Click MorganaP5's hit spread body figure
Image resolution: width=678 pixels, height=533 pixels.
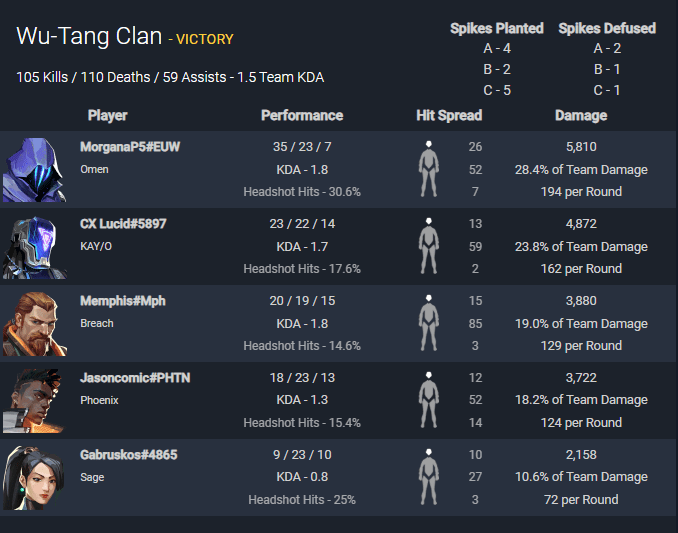click(x=429, y=169)
